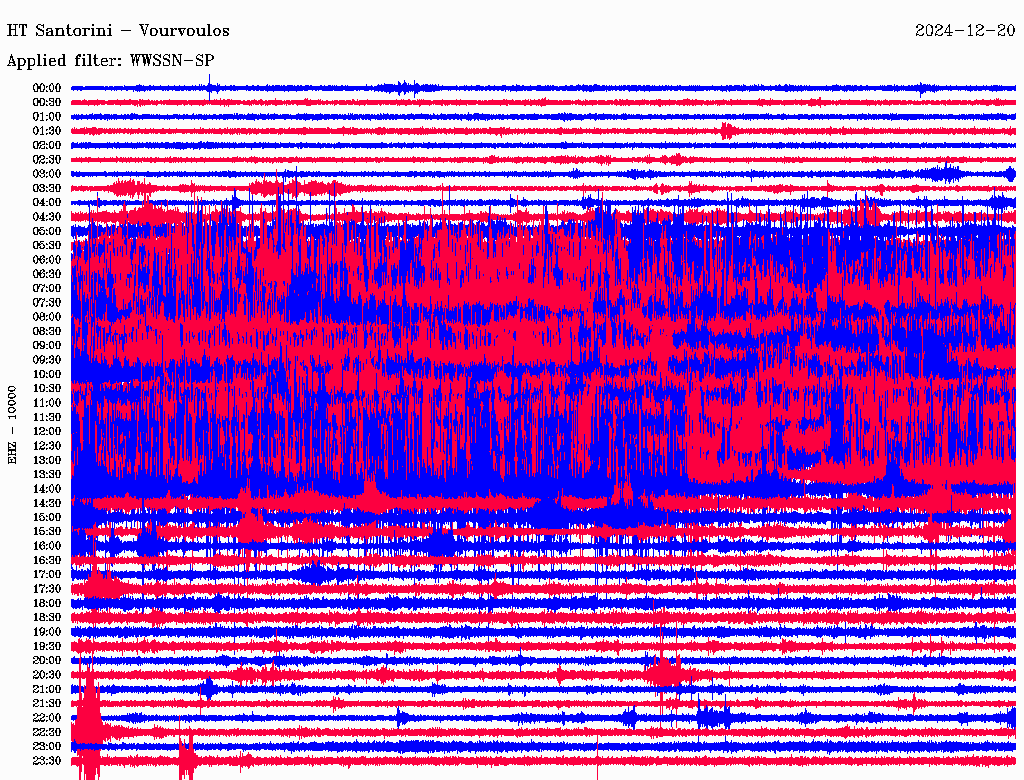The width and height of the screenshot is (1024, 780).
Task: Click the 'Applied filter: WWSSN-SP' label
Action: pos(110,61)
